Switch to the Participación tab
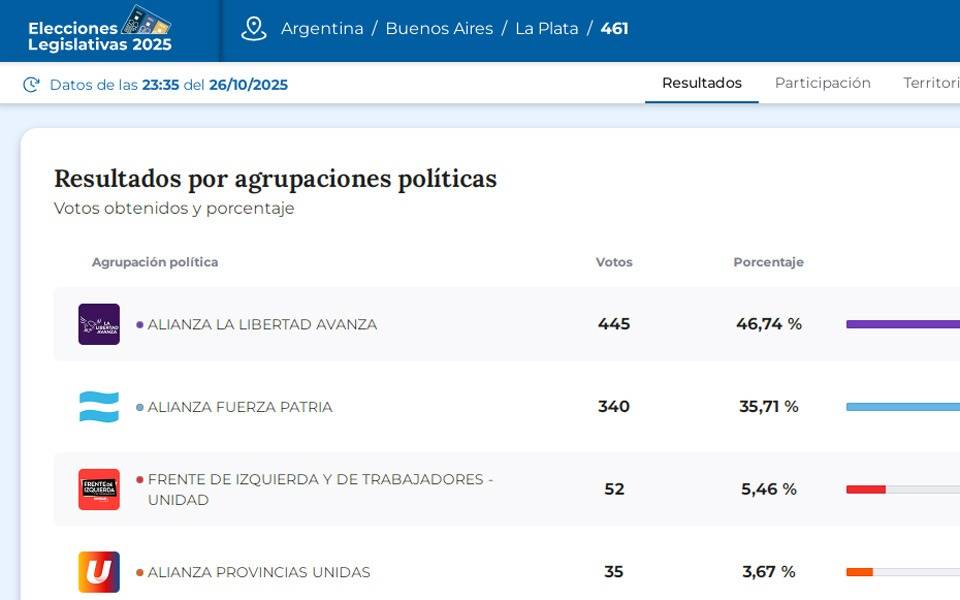The image size is (960, 600). [822, 83]
